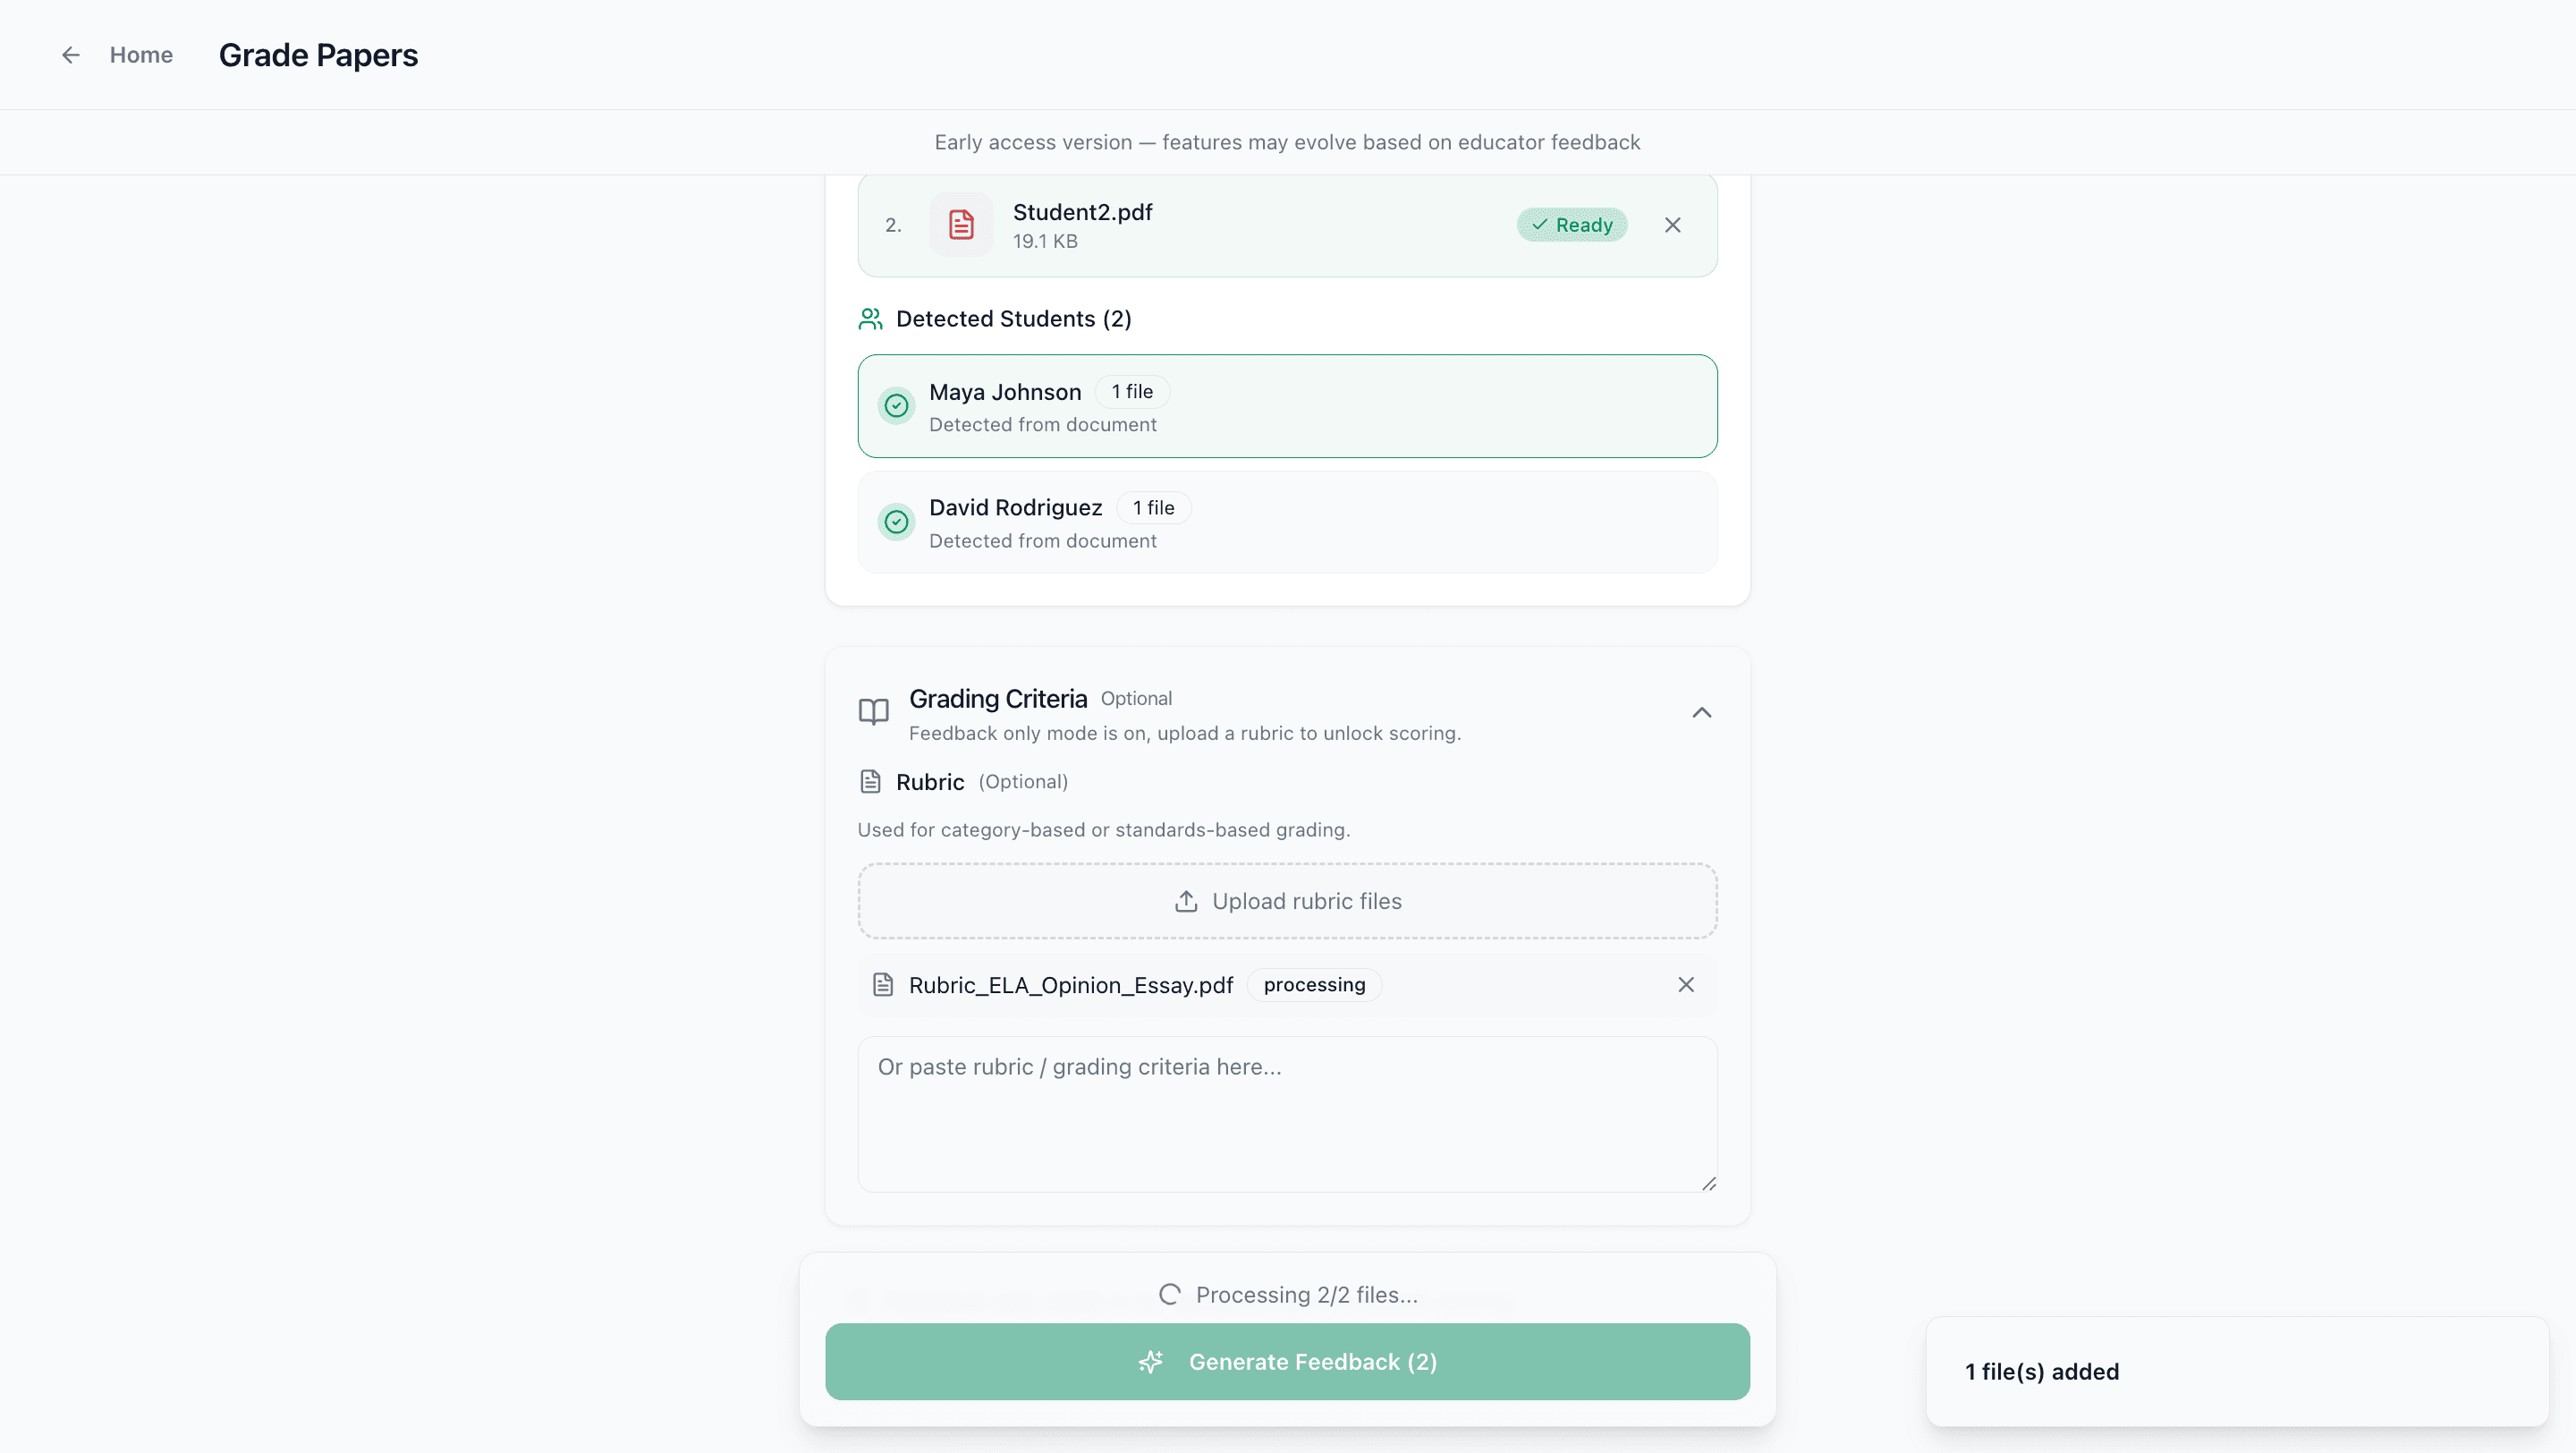Click the check icon beside David Rodriguez

coord(896,521)
